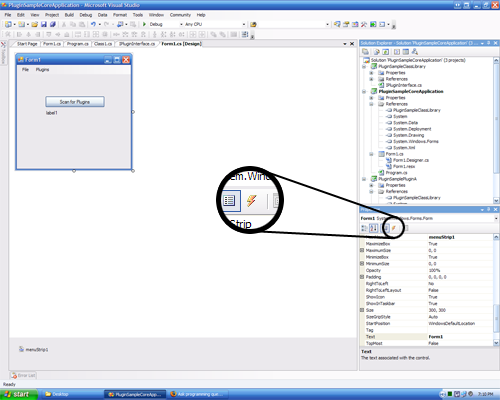Image resolution: width=500 pixels, height=400 pixels.
Task: Click the Paste icon in the toolbar
Action: coord(82,24)
